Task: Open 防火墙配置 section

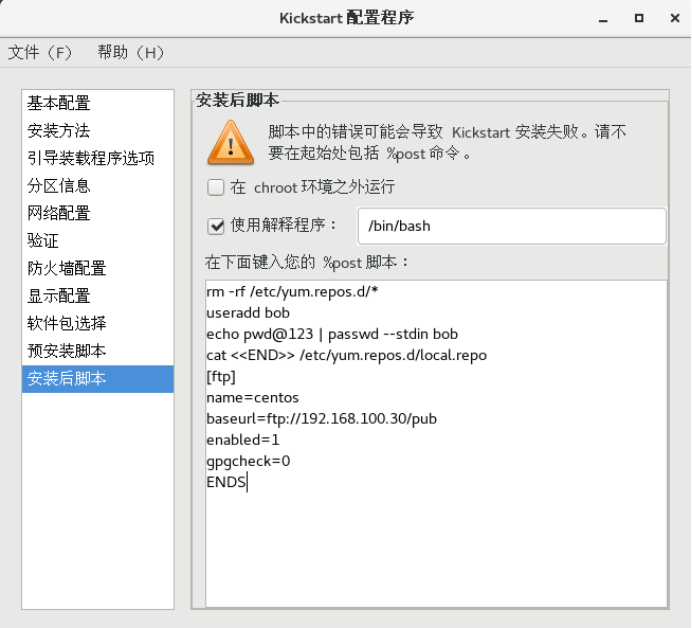Action: 98,268
